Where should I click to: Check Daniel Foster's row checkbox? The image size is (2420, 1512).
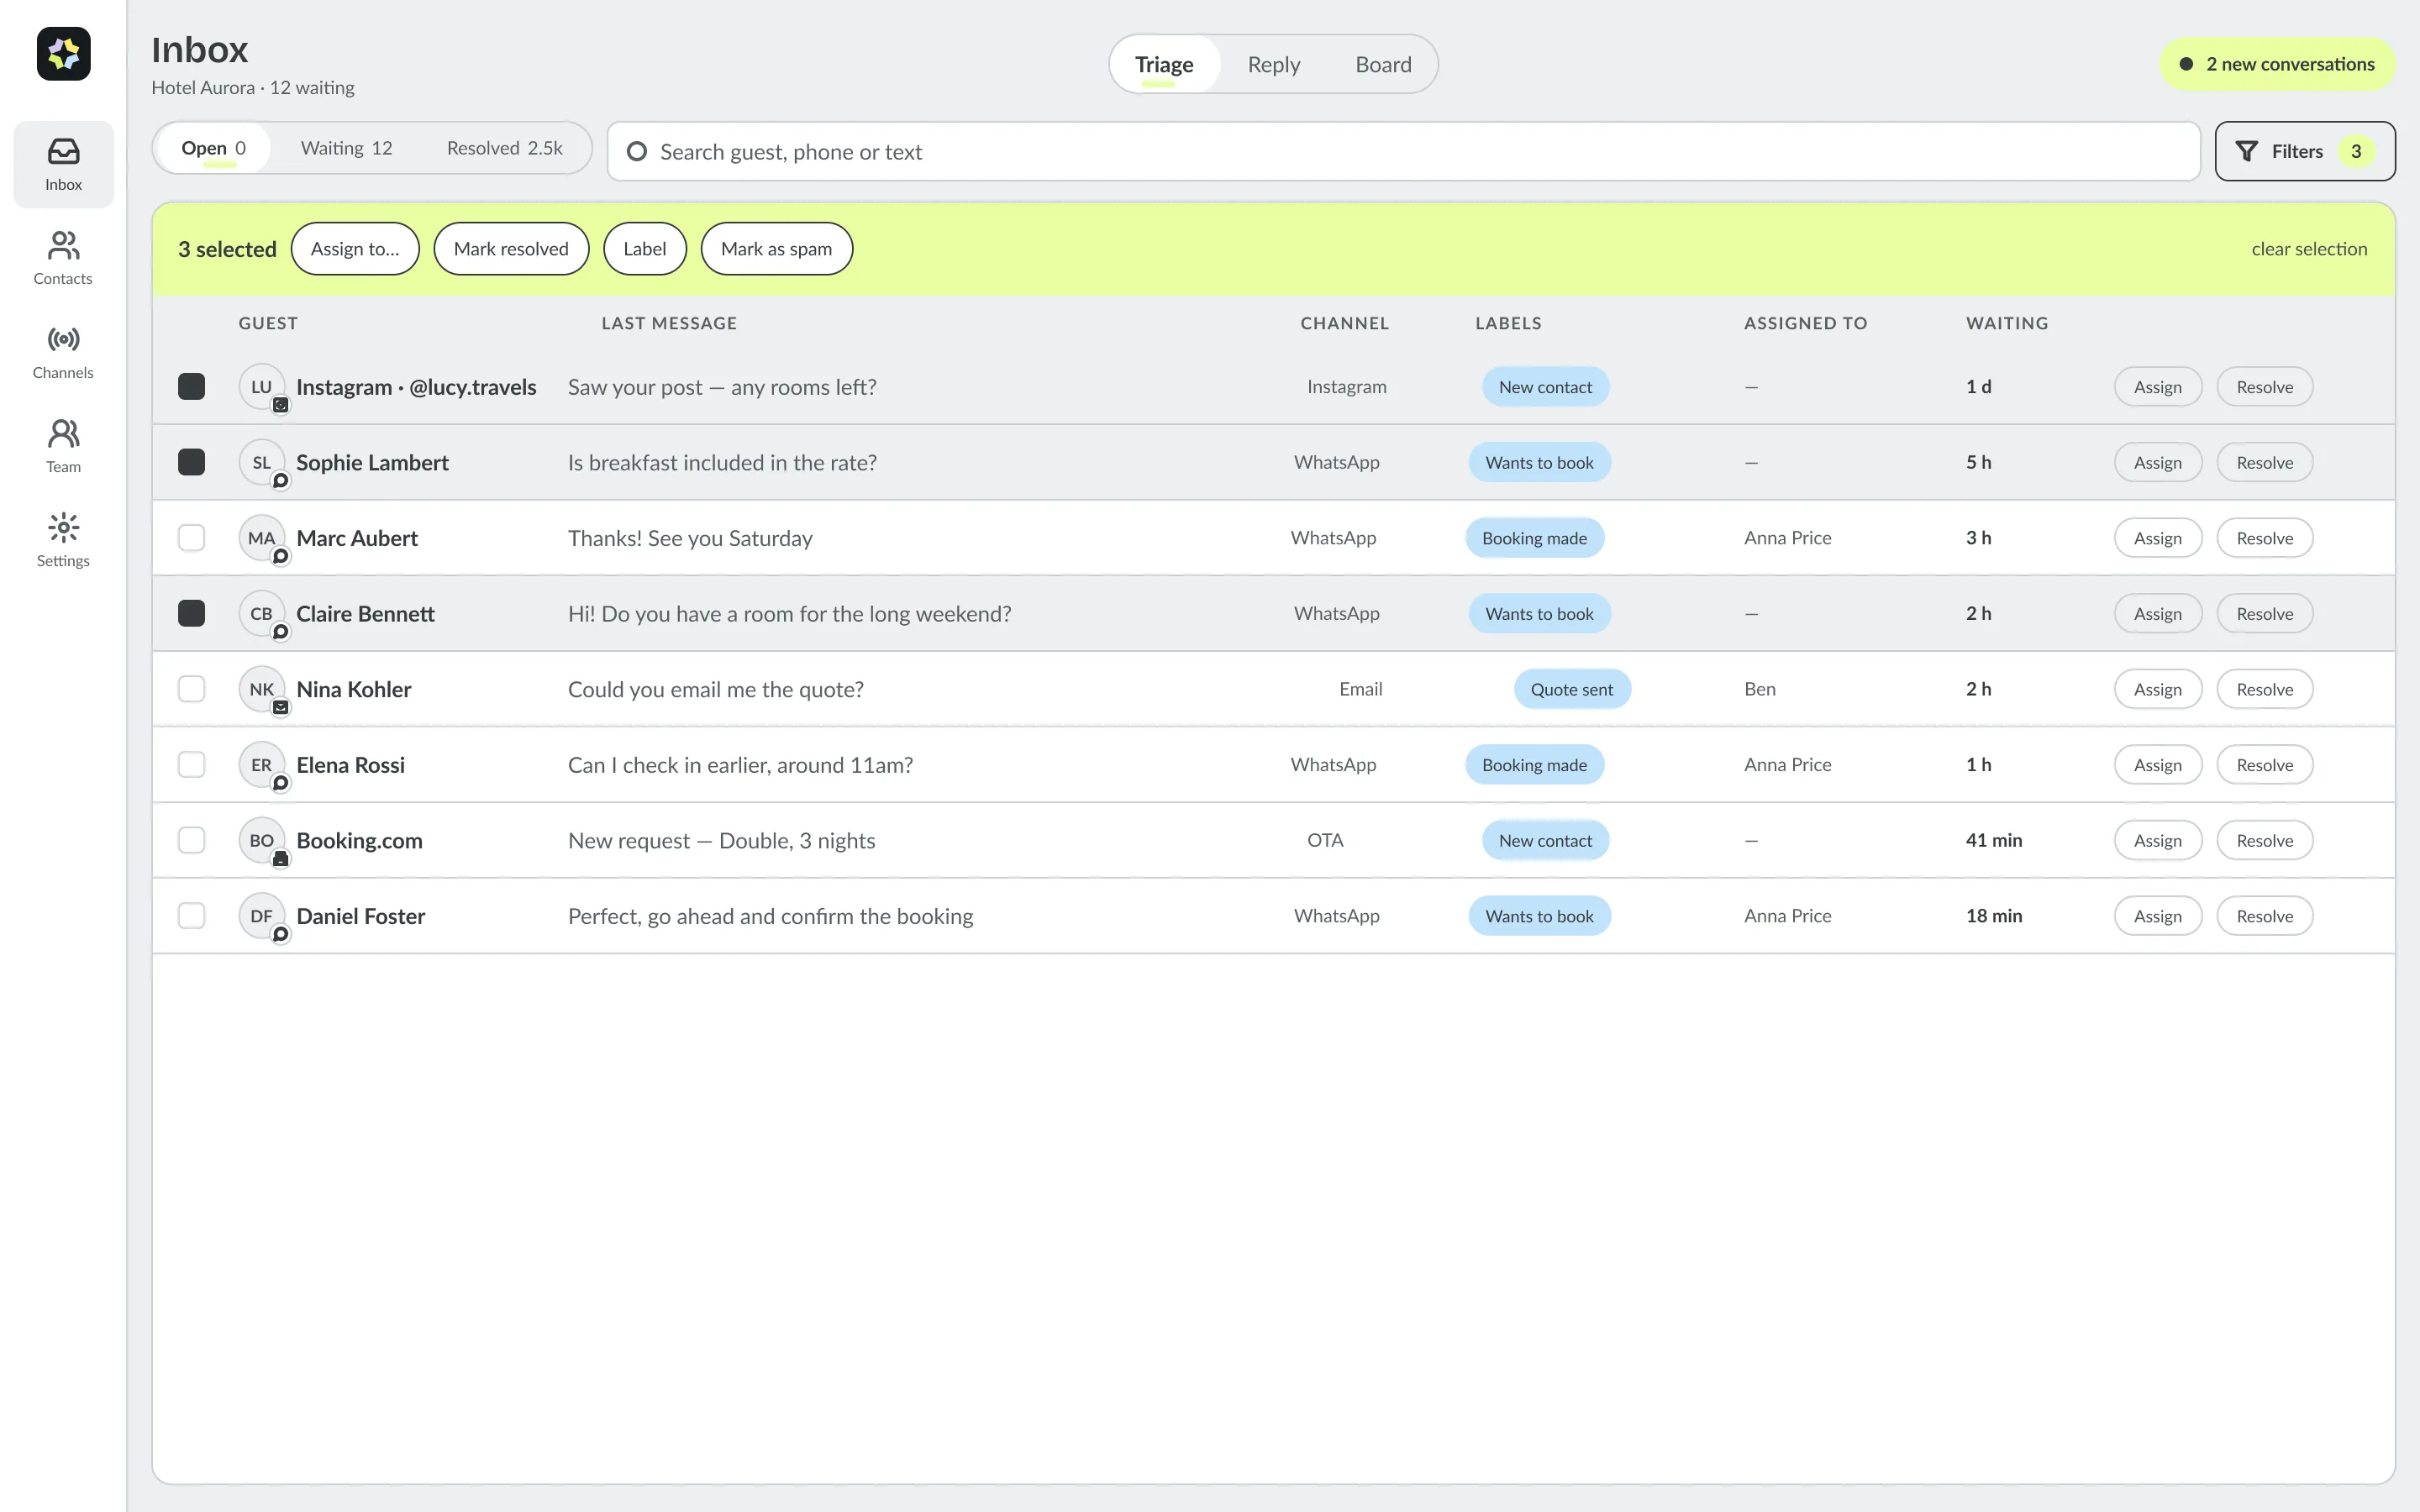pos(191,916)
